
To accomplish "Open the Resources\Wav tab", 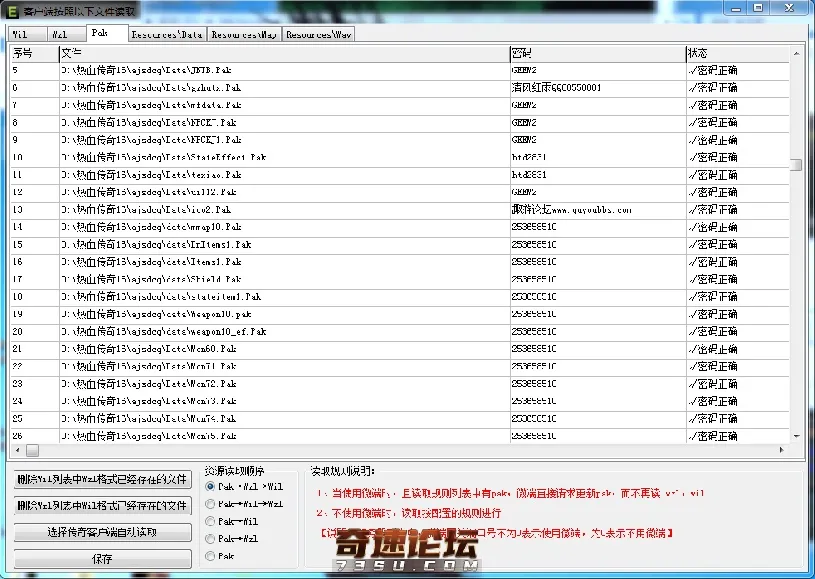I will coord(319,34).
